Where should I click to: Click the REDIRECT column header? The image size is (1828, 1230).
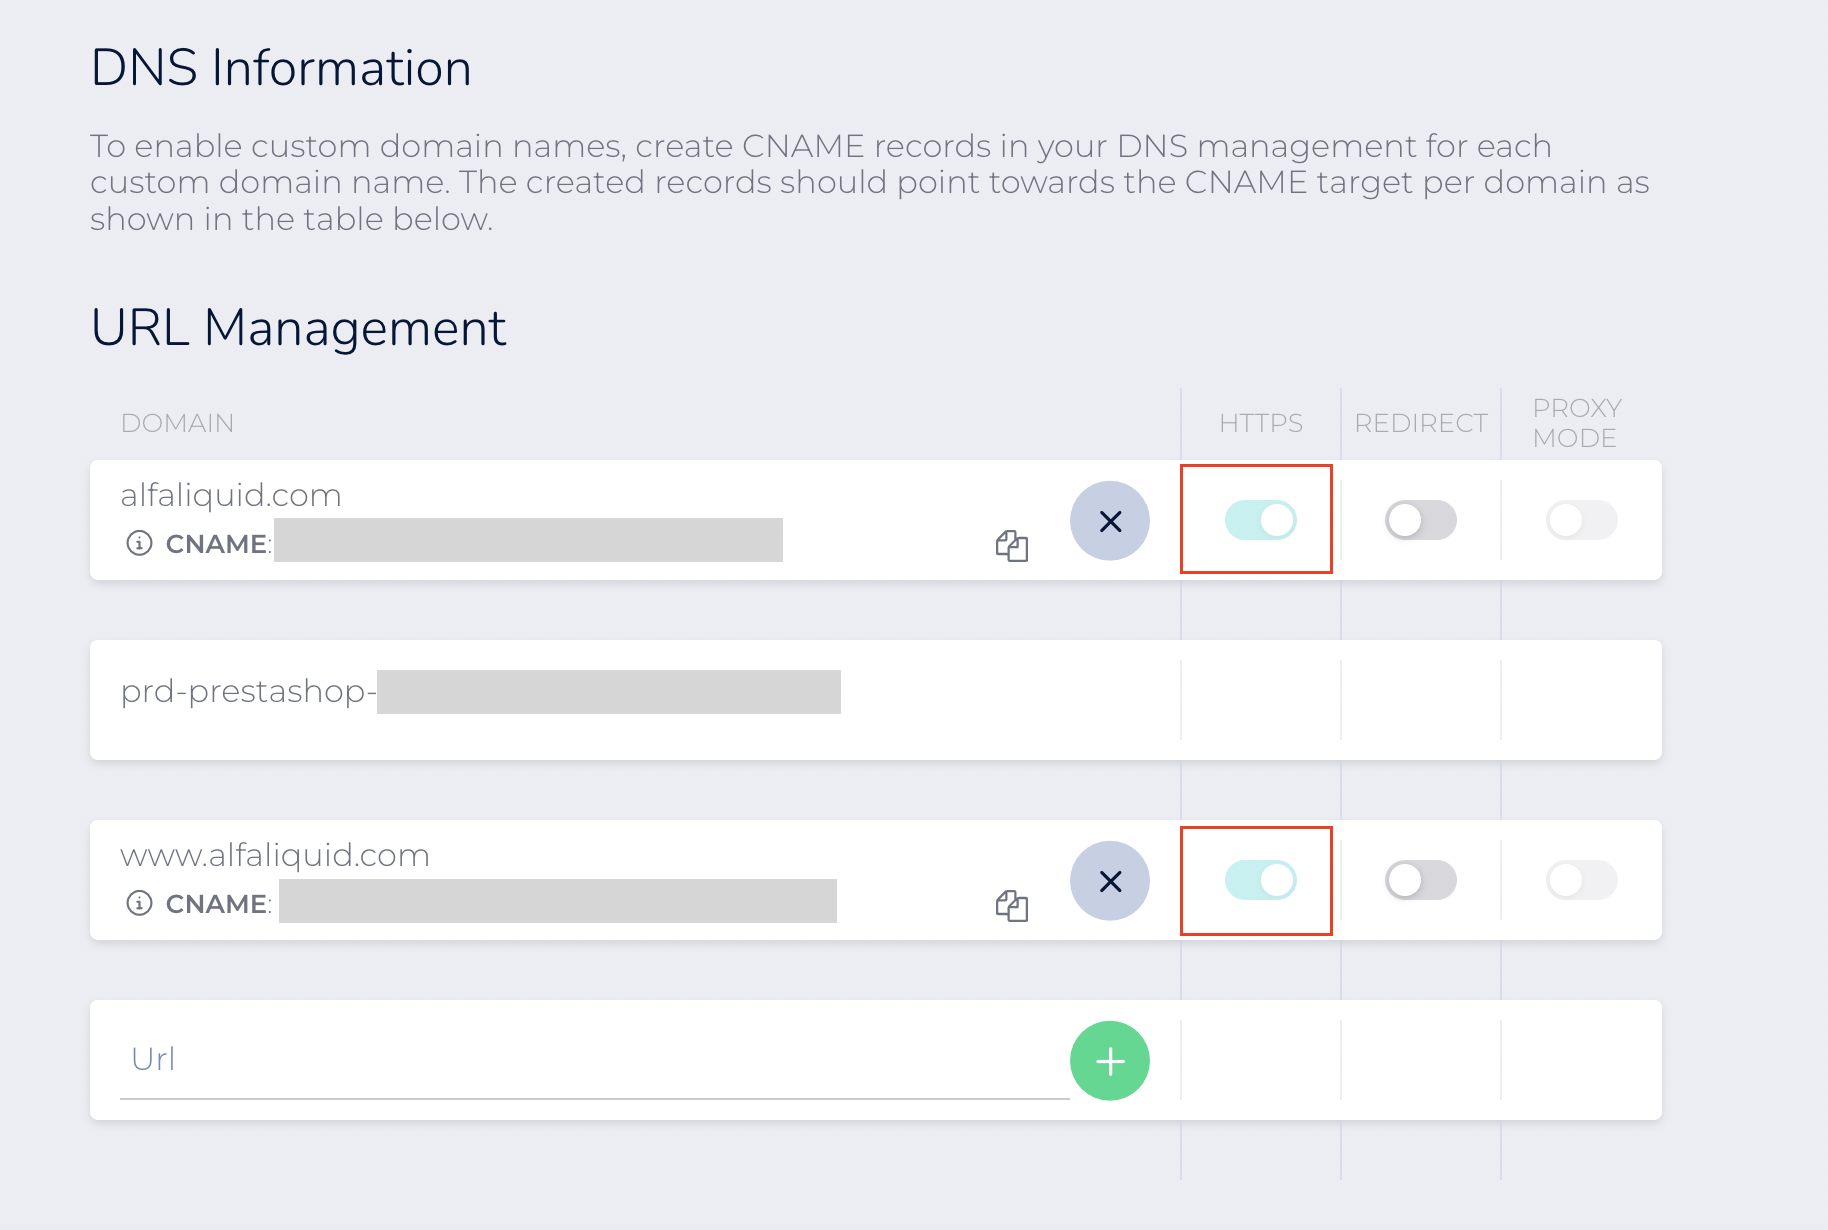[1420, 423]
